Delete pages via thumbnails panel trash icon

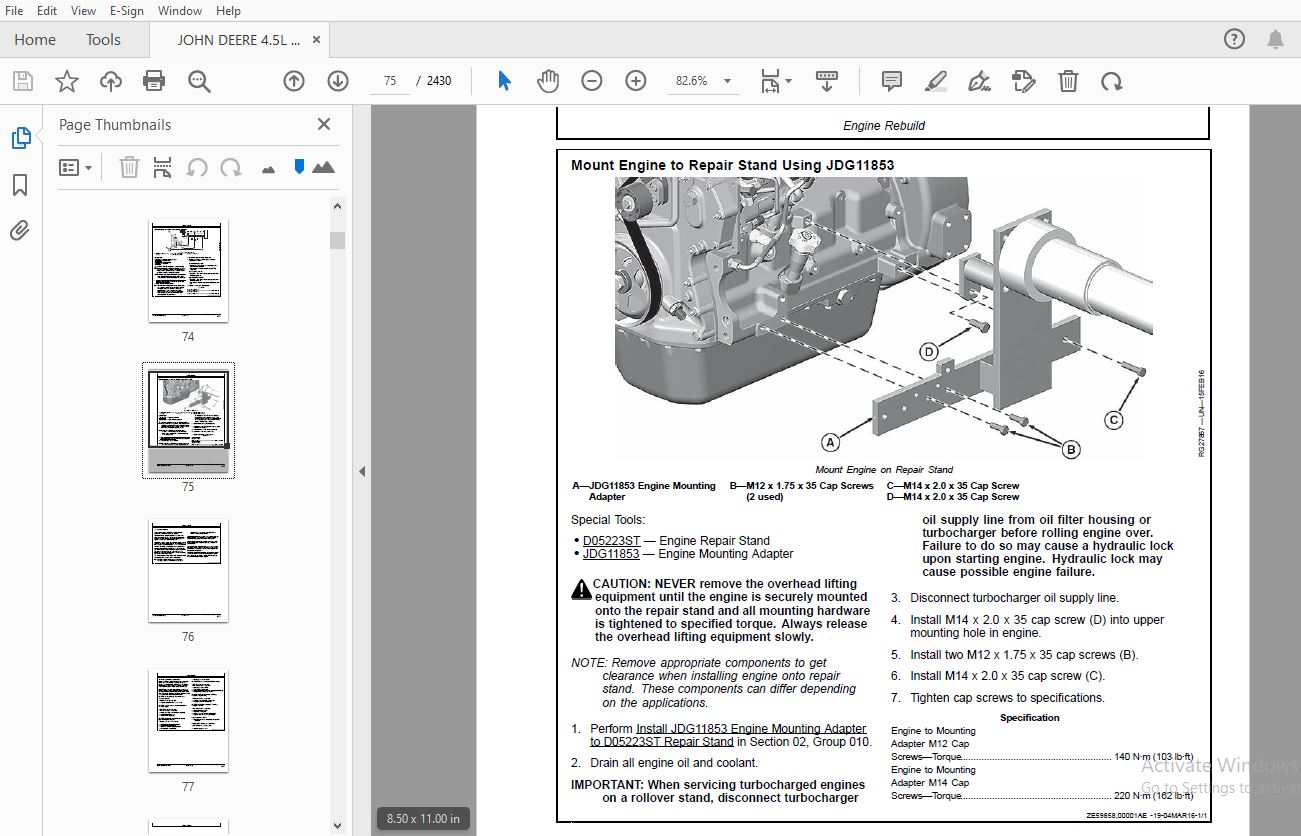tap(129, 167)
